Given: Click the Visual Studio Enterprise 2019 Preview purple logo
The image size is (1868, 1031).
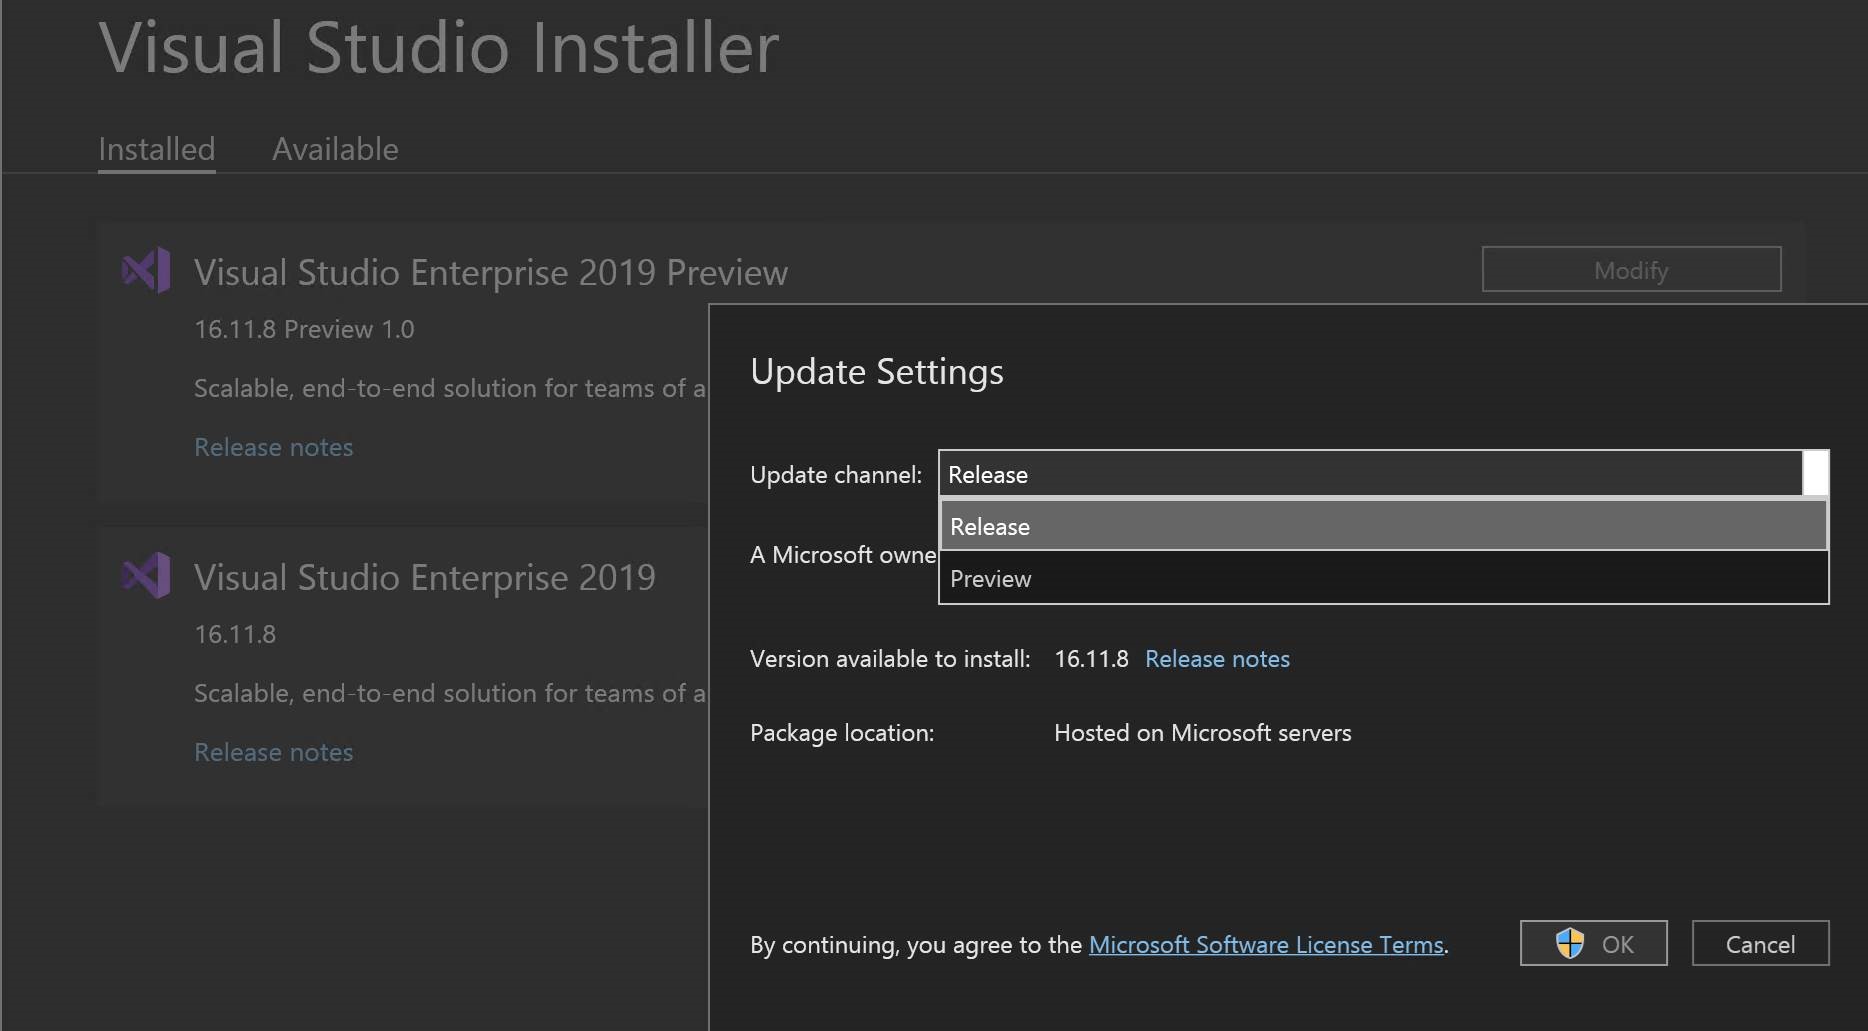Looking at the screenshot, I should [145, 270].
